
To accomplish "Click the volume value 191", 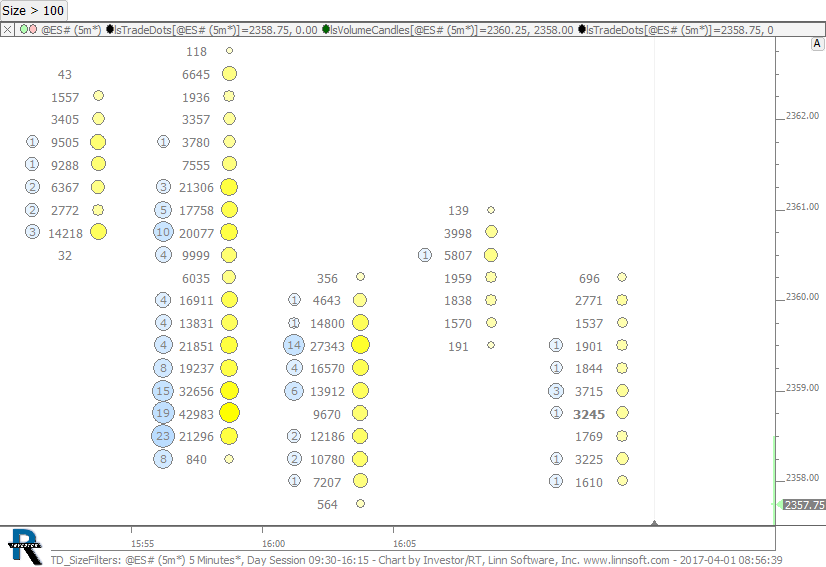I will pyautogui.click(x=458, y=347).
